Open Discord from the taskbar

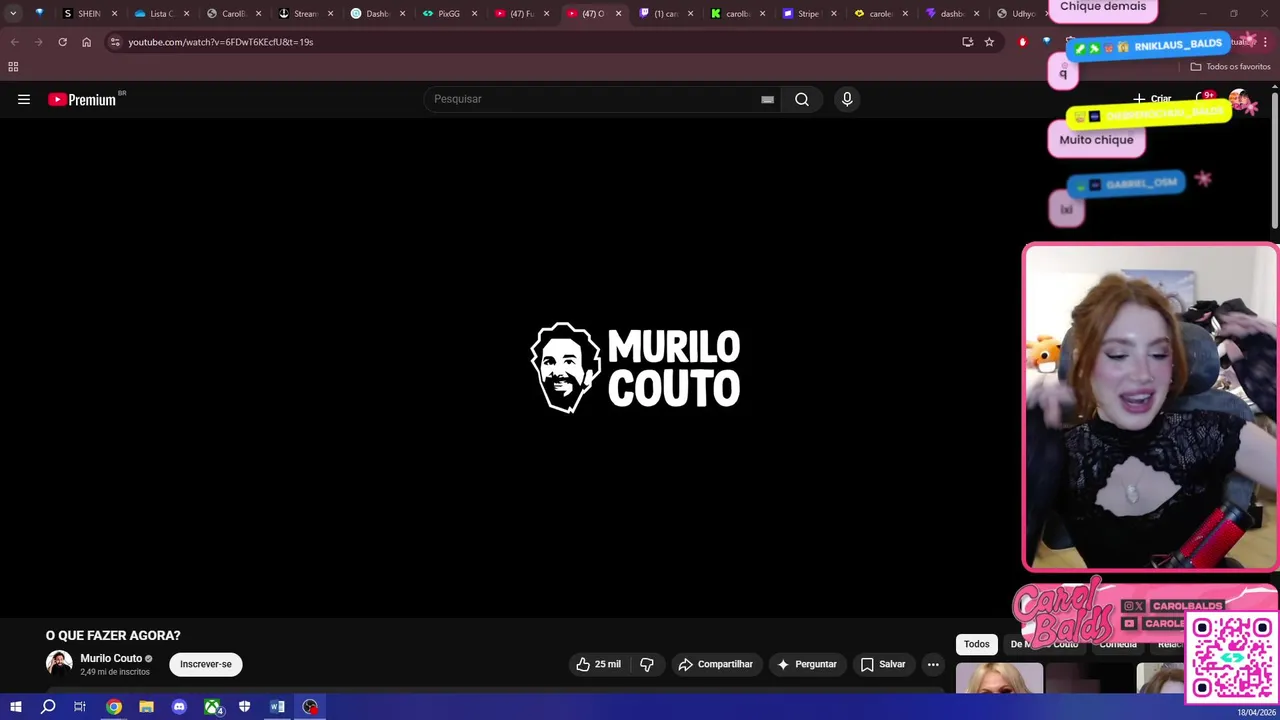[x=179, y=707]
